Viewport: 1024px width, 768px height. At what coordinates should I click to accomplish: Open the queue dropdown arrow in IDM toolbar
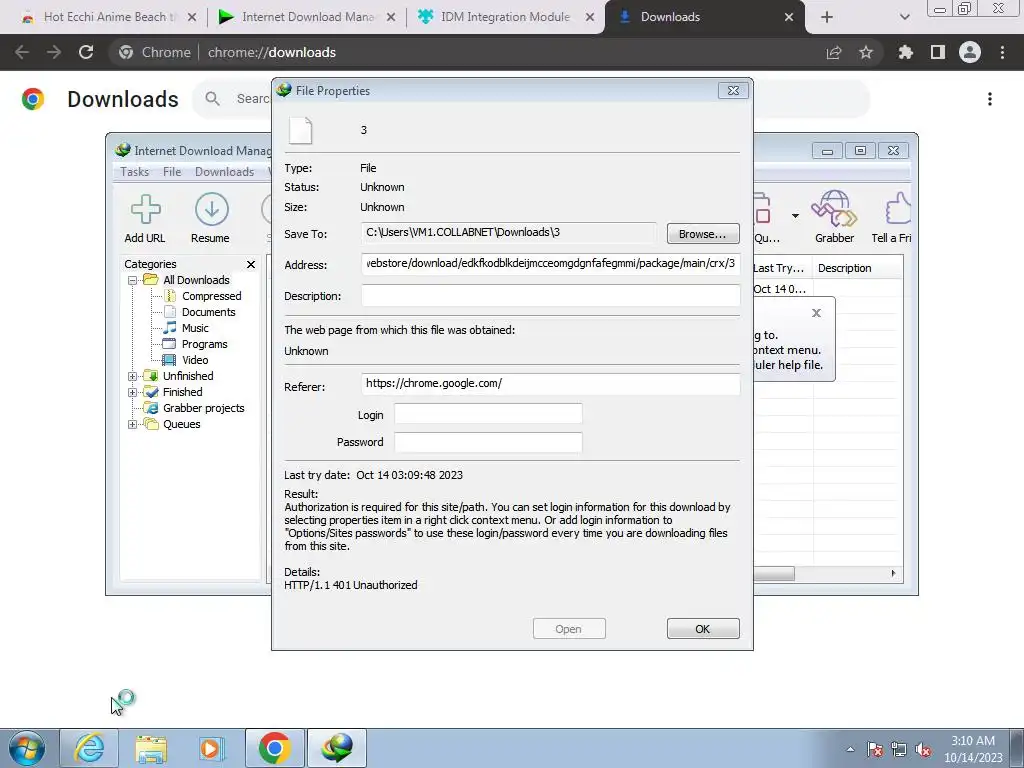tap(795, 216)
